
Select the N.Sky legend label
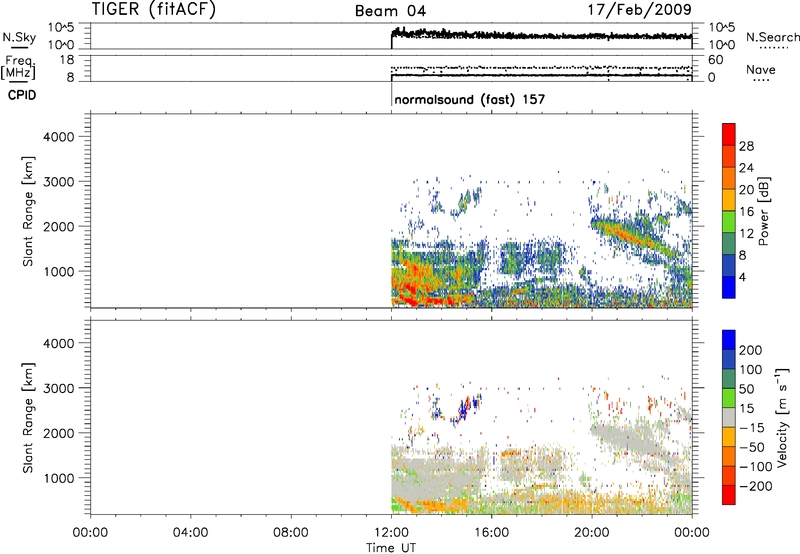pos(19,37)
